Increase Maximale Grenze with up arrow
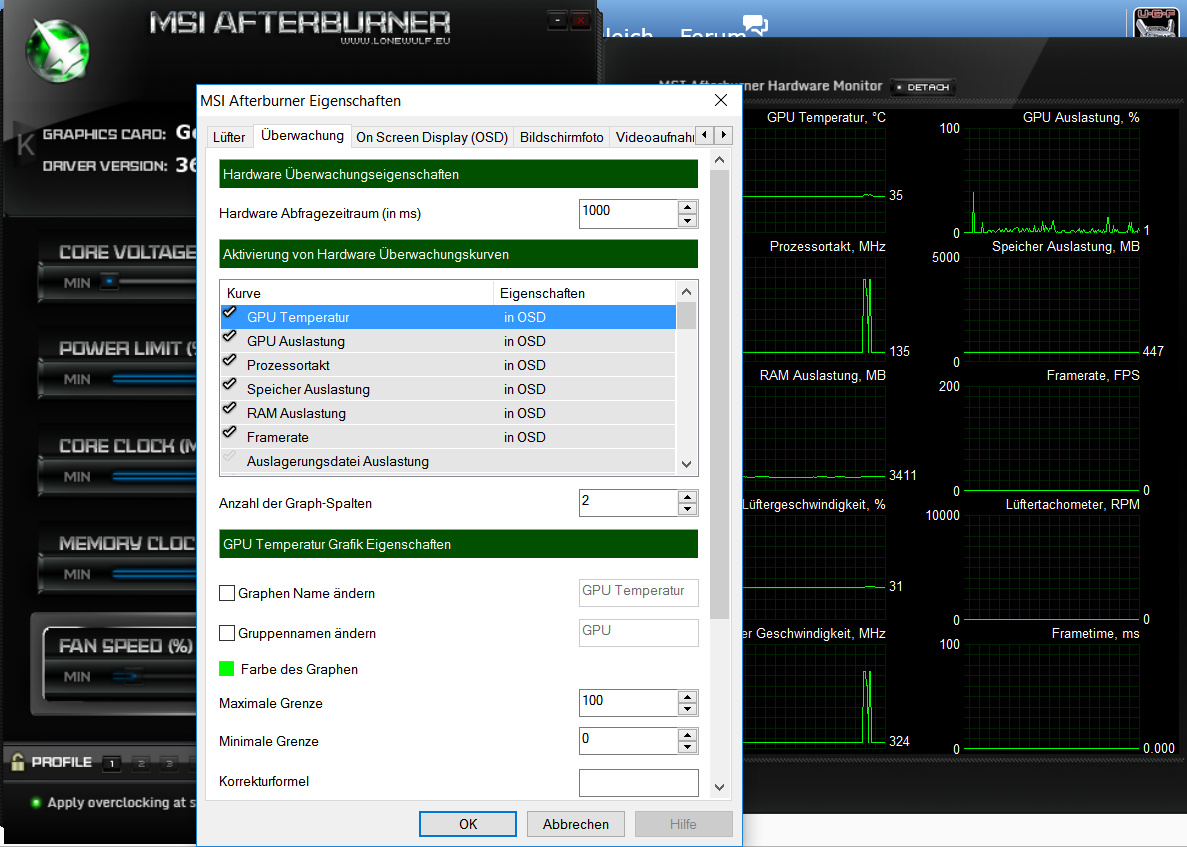The height and width of the screenshot is (847, 1187). pyautogui.click(x=687, y=697)
